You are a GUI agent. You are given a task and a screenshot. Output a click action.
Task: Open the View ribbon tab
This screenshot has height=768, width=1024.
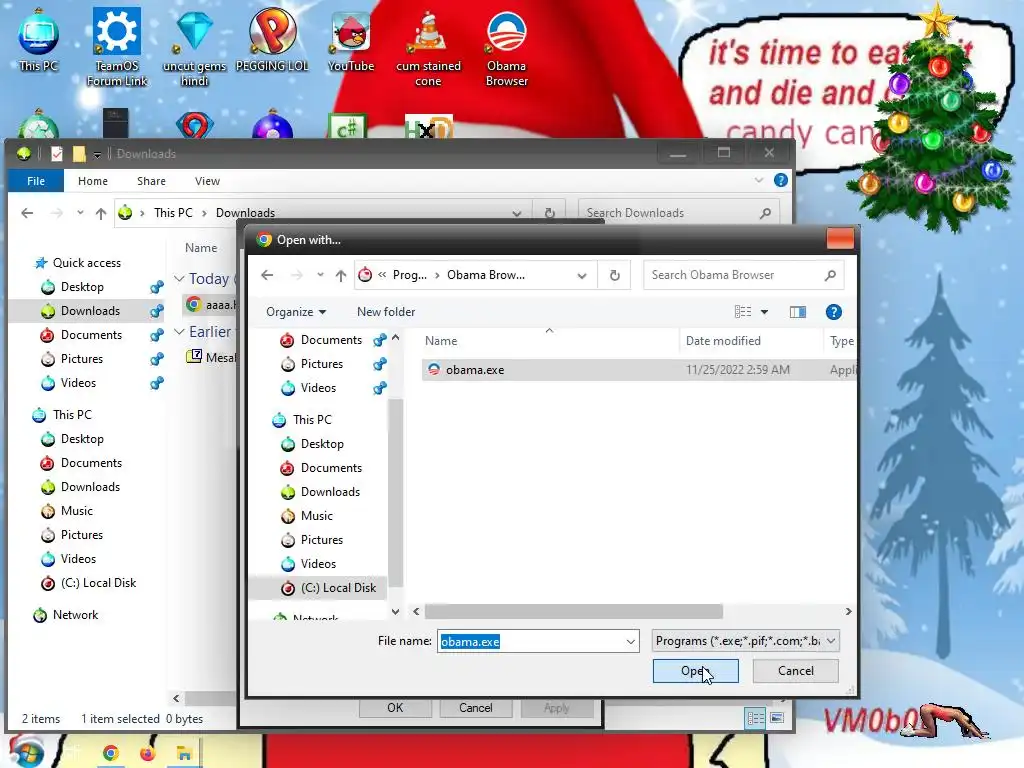pos(207,181)
